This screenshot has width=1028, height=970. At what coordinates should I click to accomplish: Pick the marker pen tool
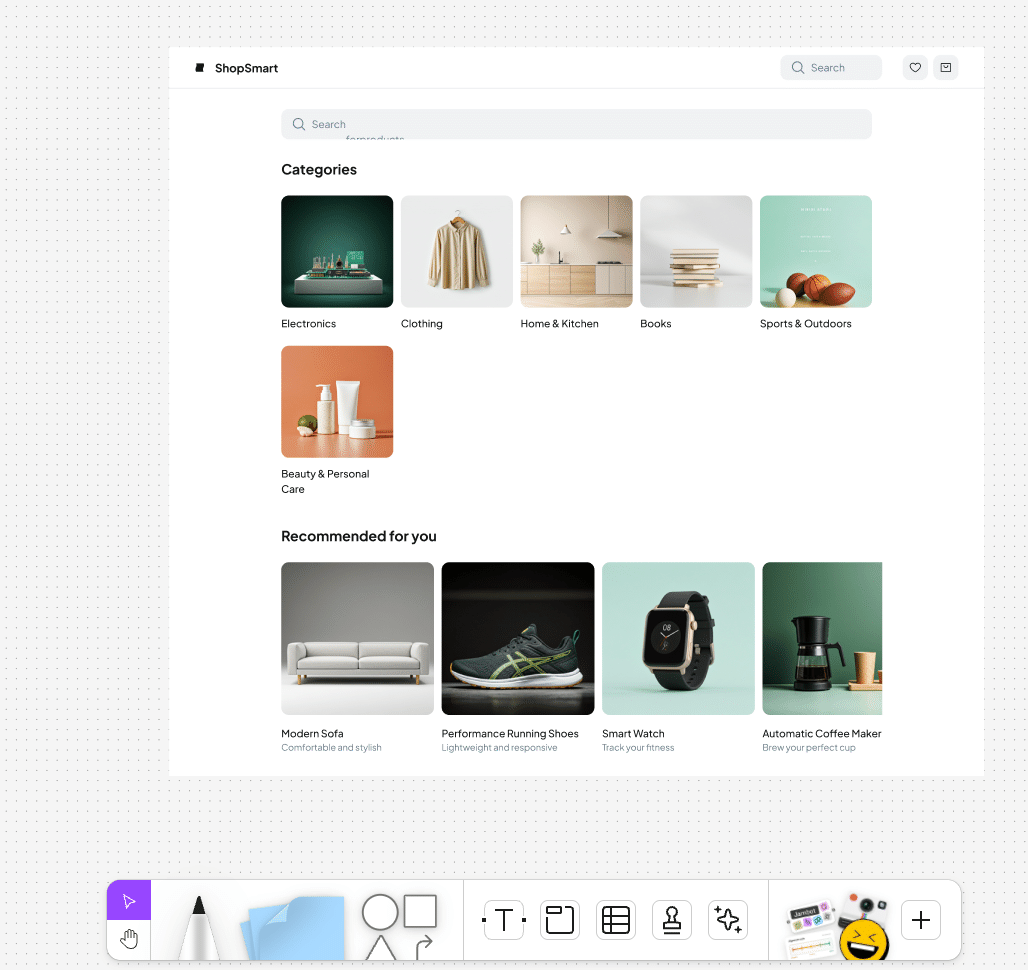tap(198, 927)
